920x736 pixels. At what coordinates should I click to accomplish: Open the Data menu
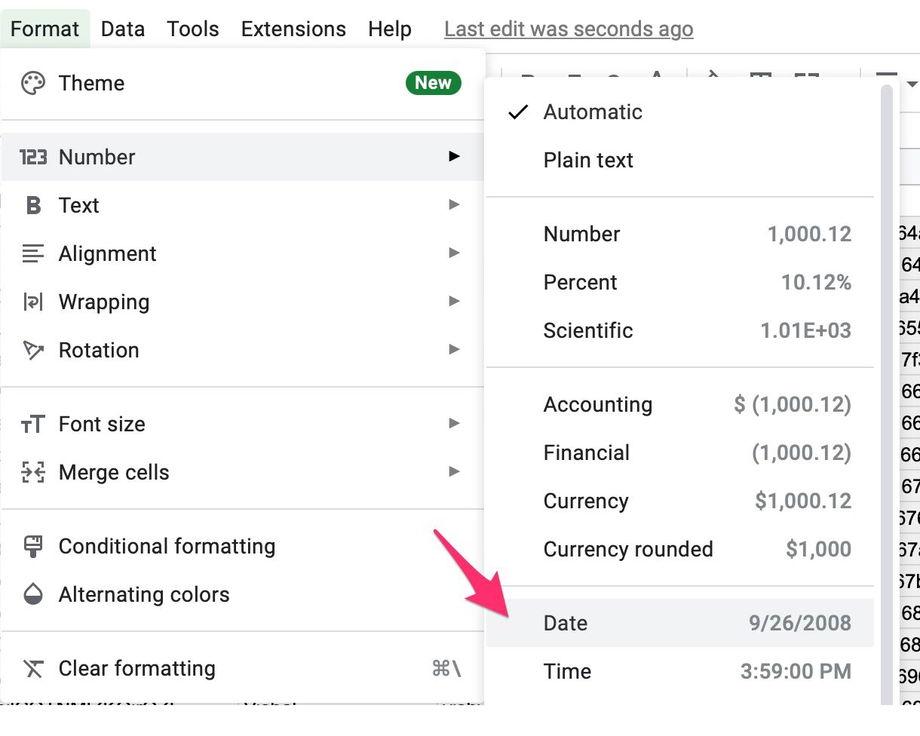[123, 29]
